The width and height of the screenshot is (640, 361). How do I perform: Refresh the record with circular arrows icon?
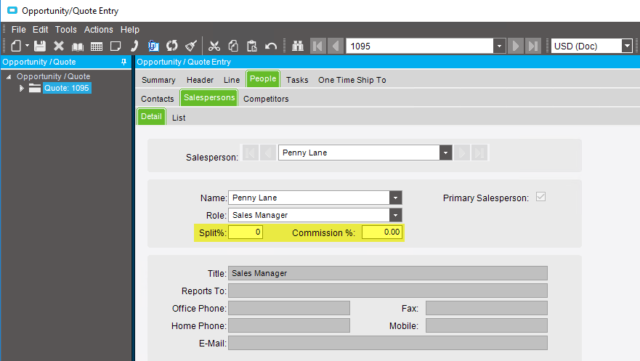(x=172, y=46)
